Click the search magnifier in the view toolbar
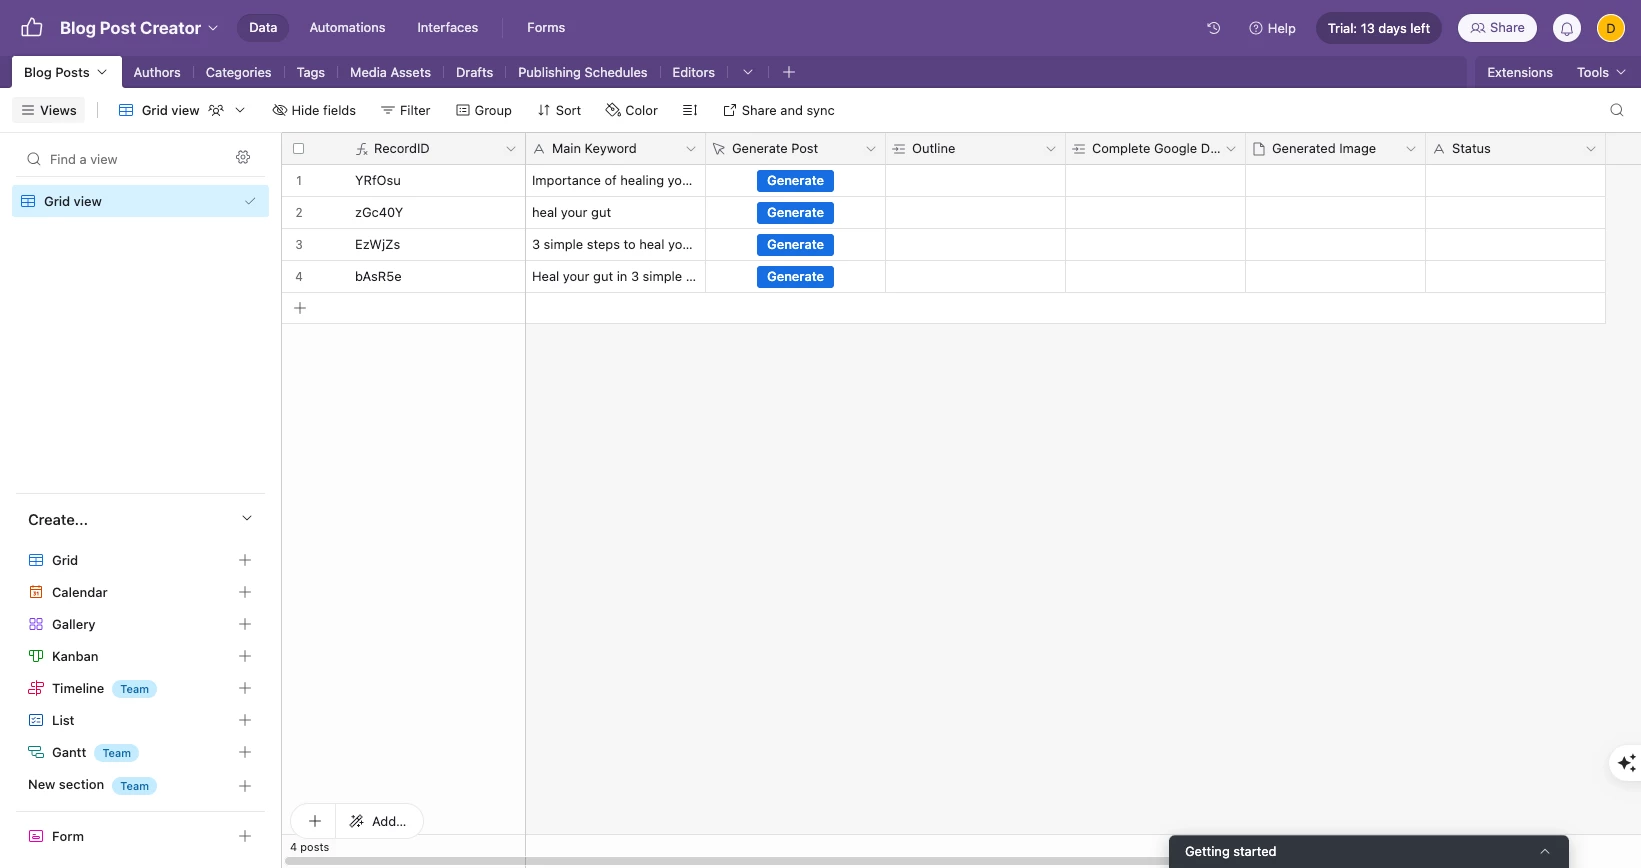Screen dimensions: 1641x868 coord(1617,110)
